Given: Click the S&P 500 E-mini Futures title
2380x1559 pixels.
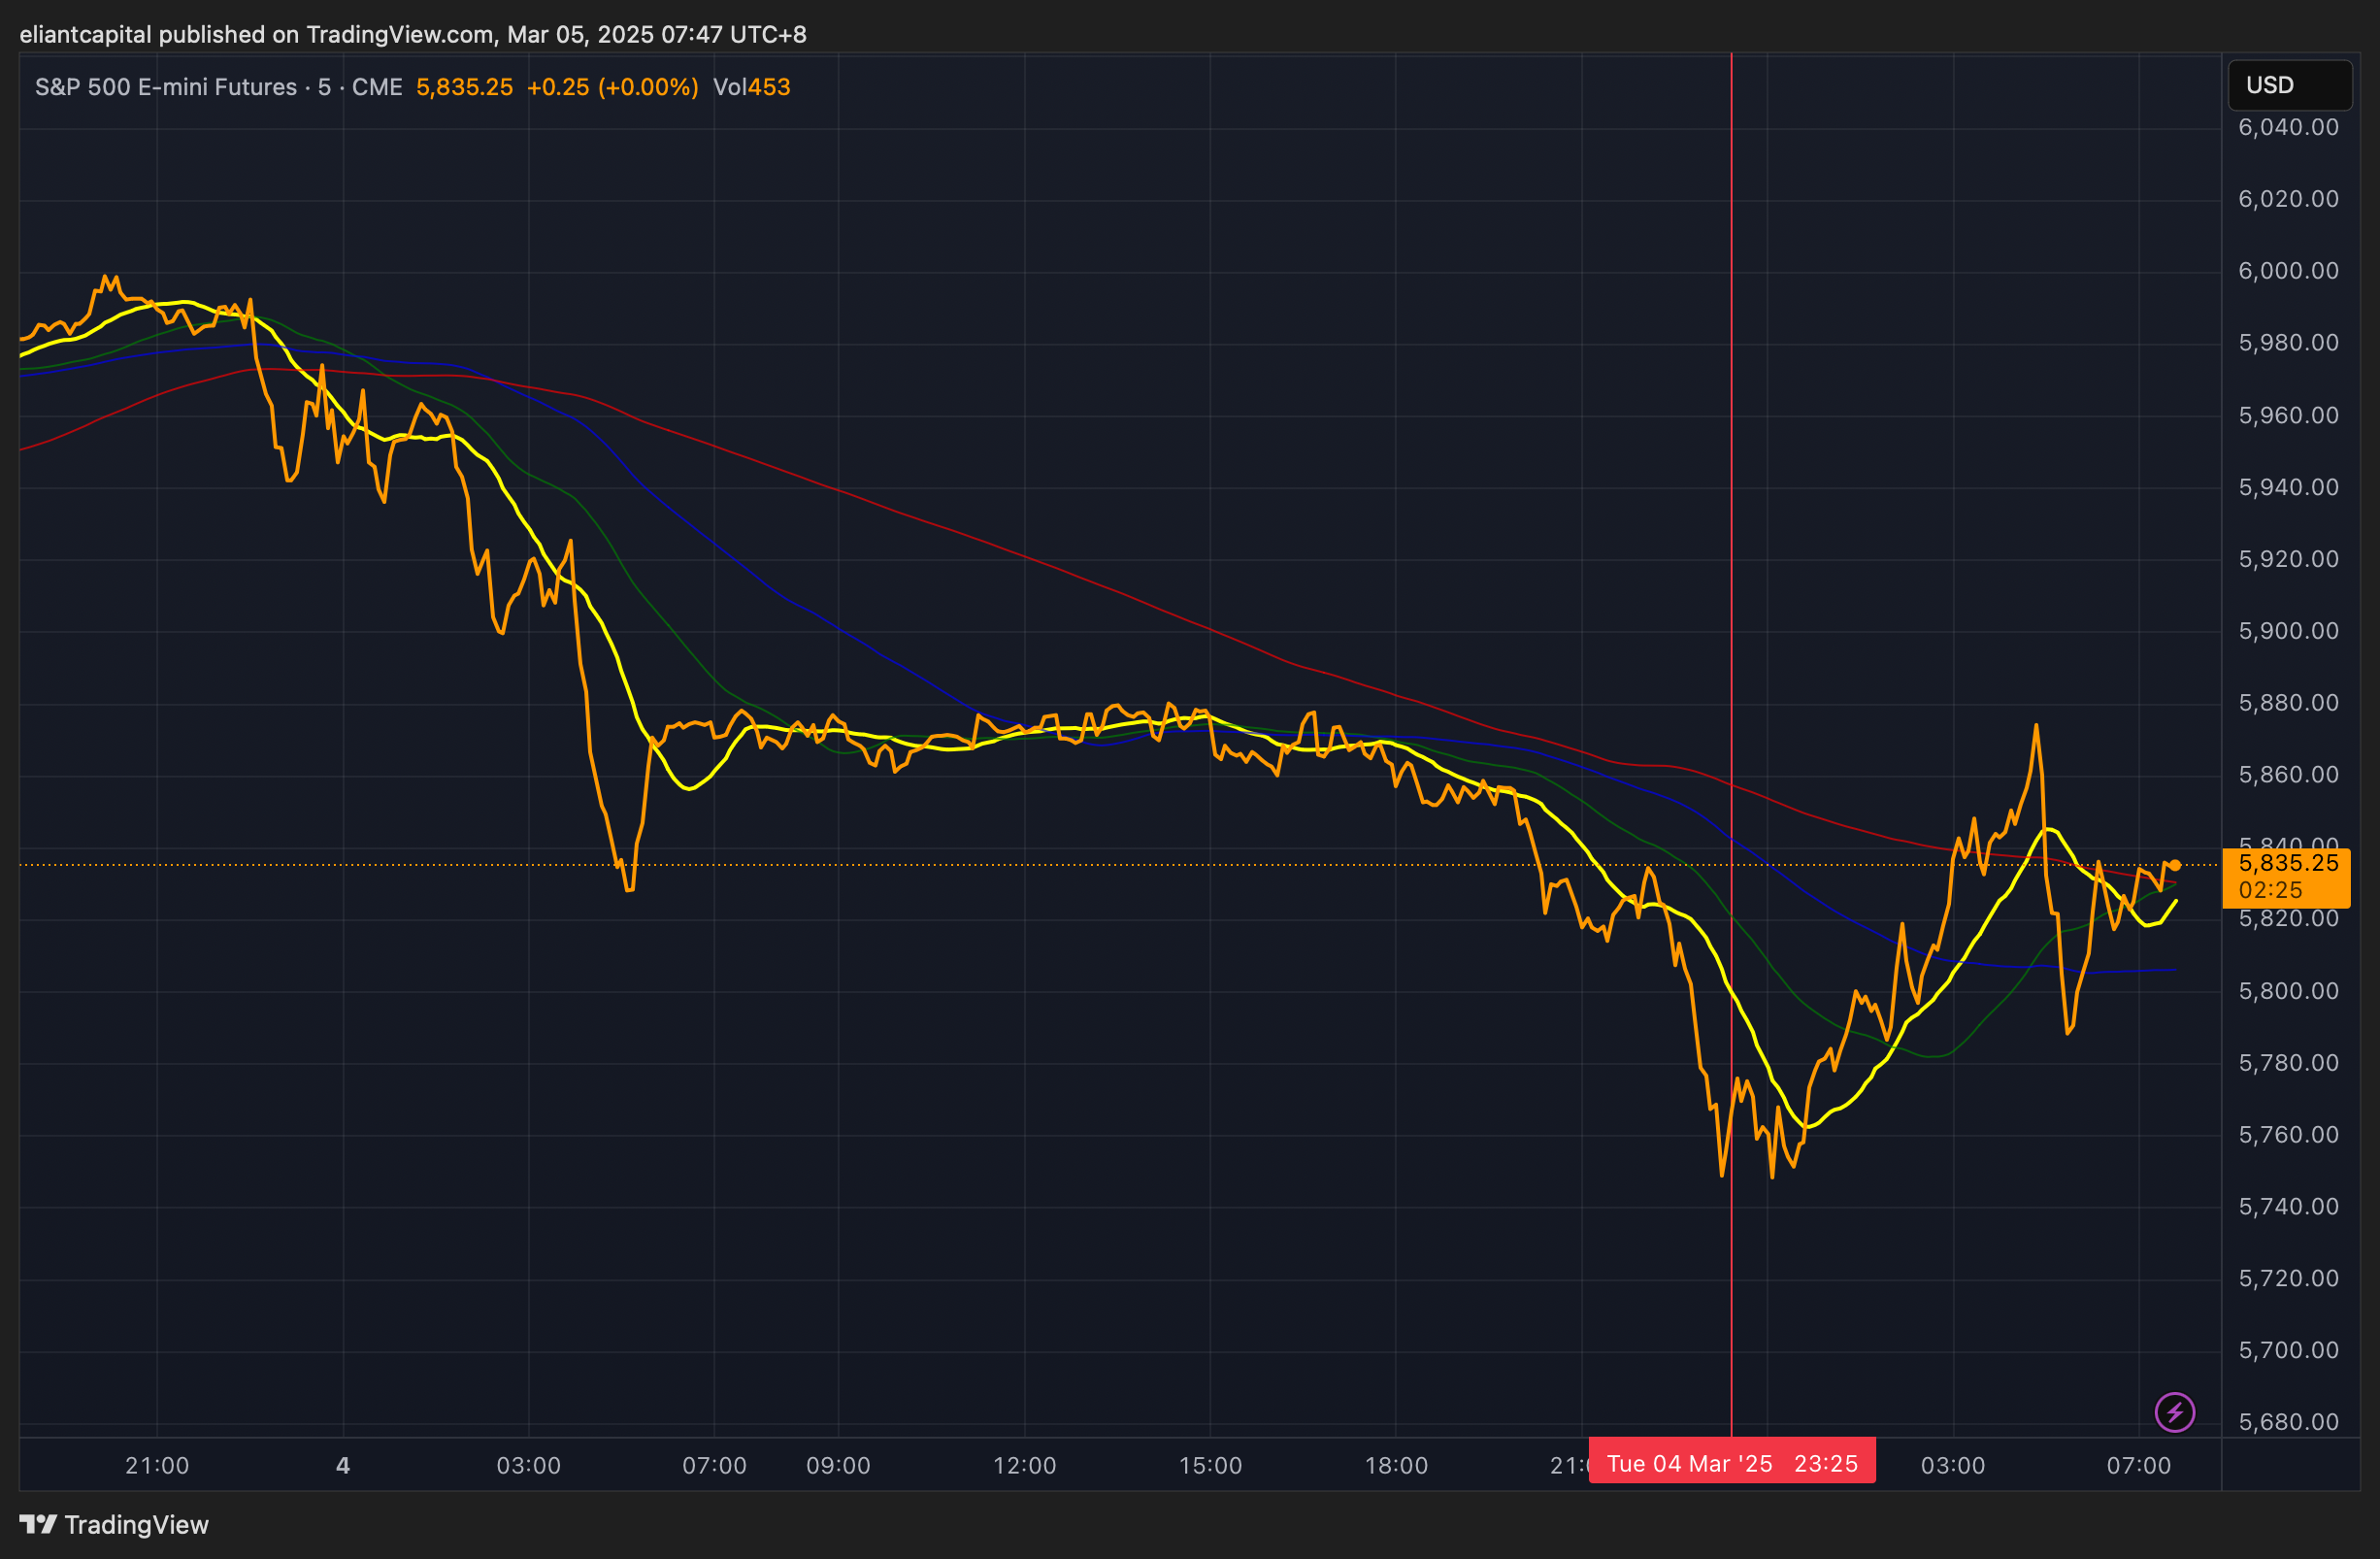Looking at the screenshot, I should click(x=166, y=87).
